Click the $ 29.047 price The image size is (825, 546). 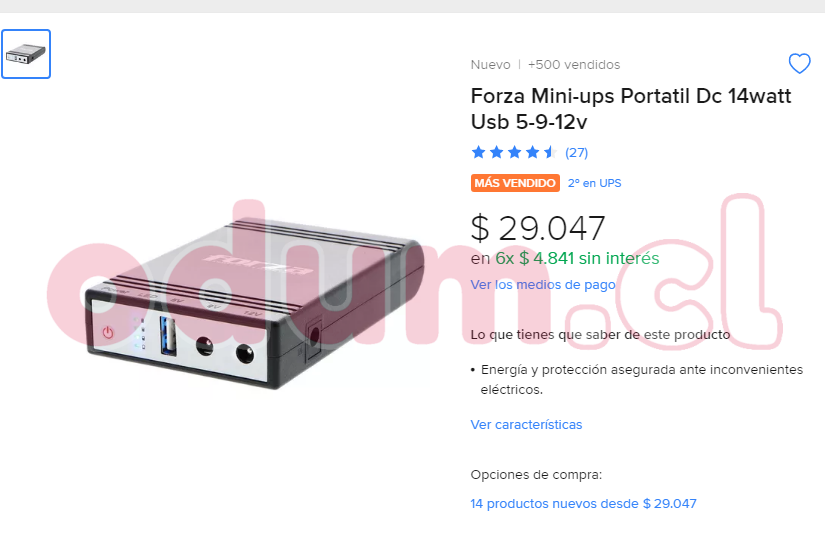click(x=538, y=229)
